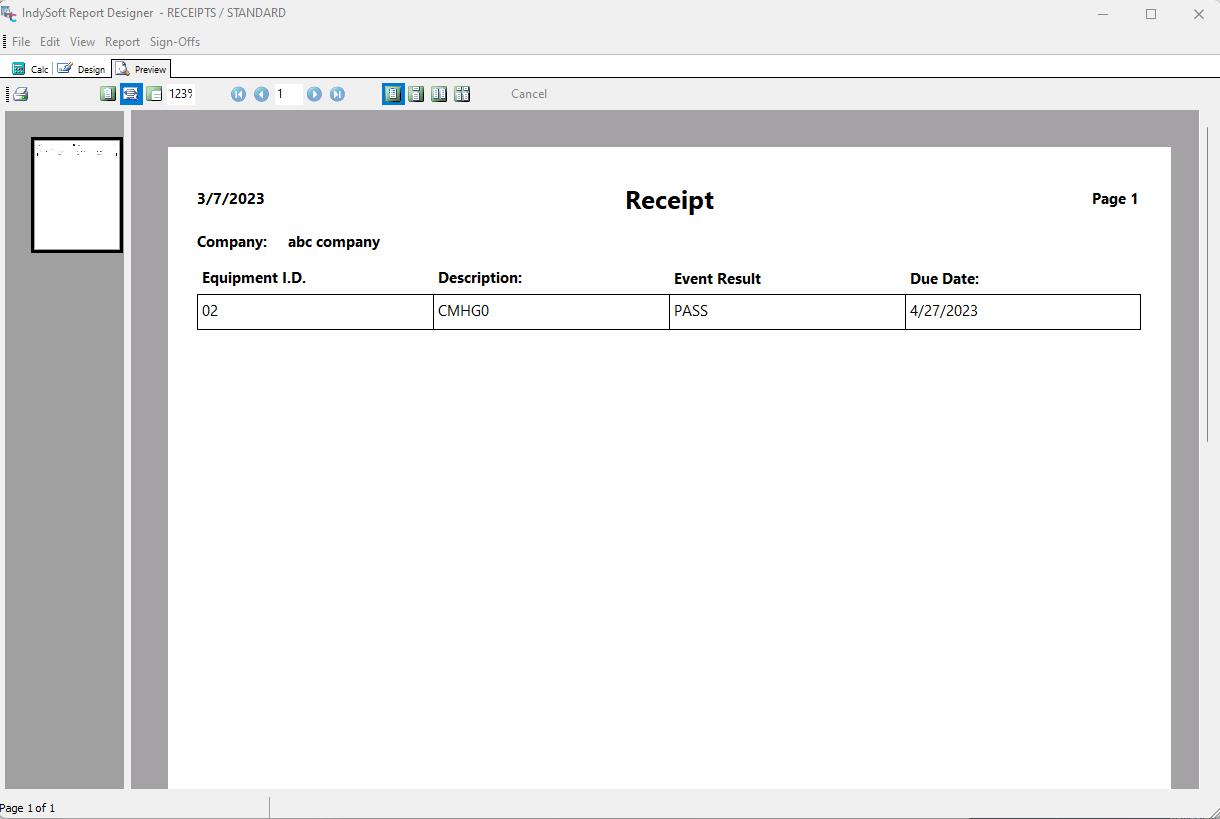Switch to two-up continuous page view
This screenshot has width=1220, height=819.
[x=462, y=94]
